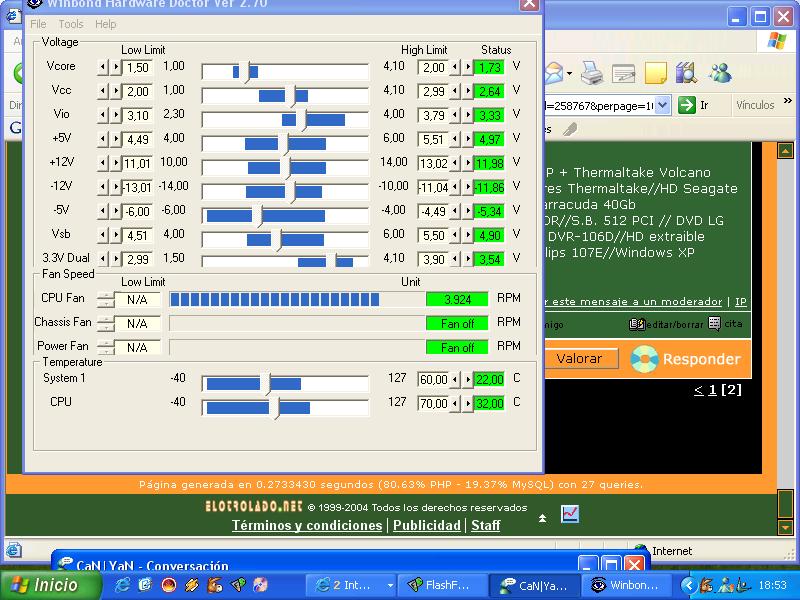Viewport: 800px width, 600px height.
Task: Expand the Vínculos links chevron
Action: (788, 101)
